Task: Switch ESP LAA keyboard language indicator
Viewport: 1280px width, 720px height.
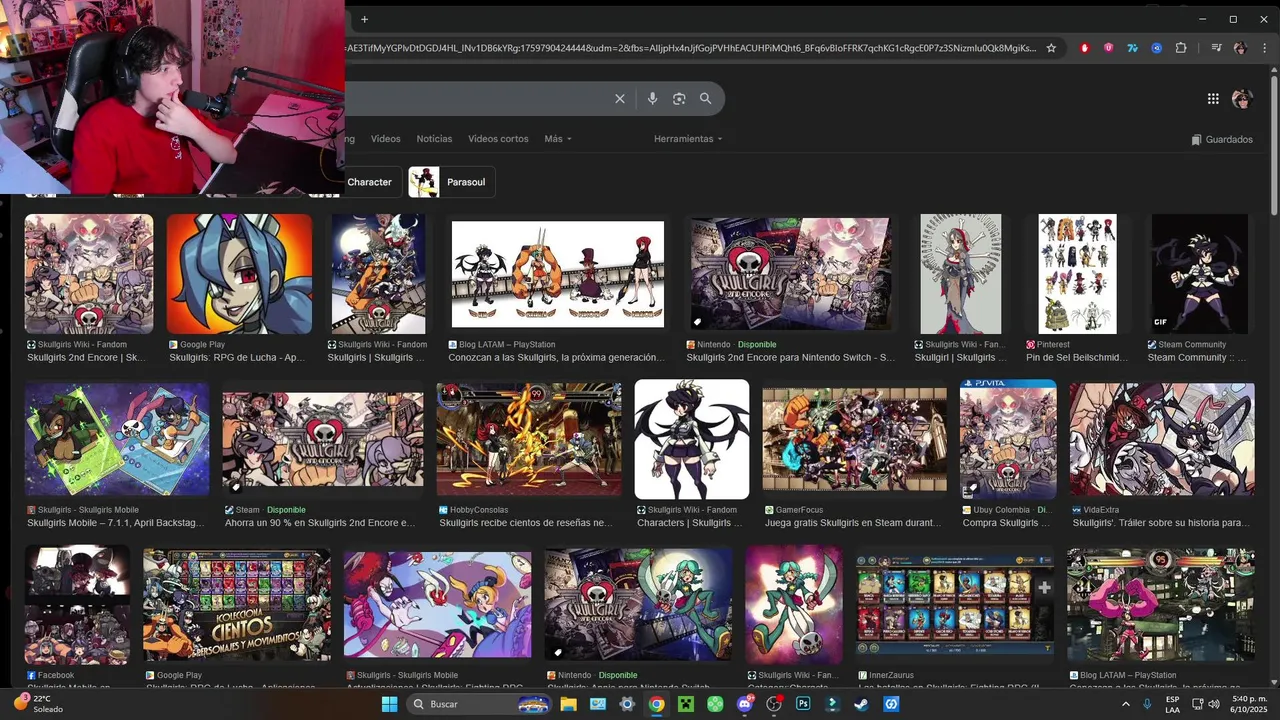Action: point(1172,704)
